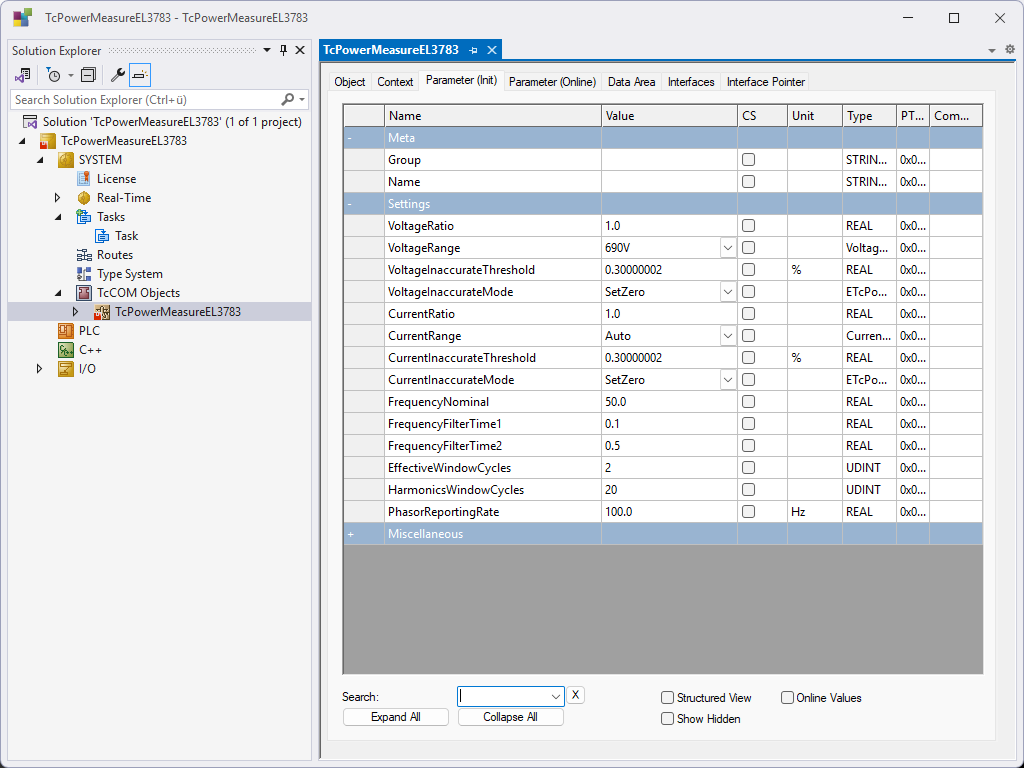Open the CurrentInaccurateMode dropdown

click(728, 379)
